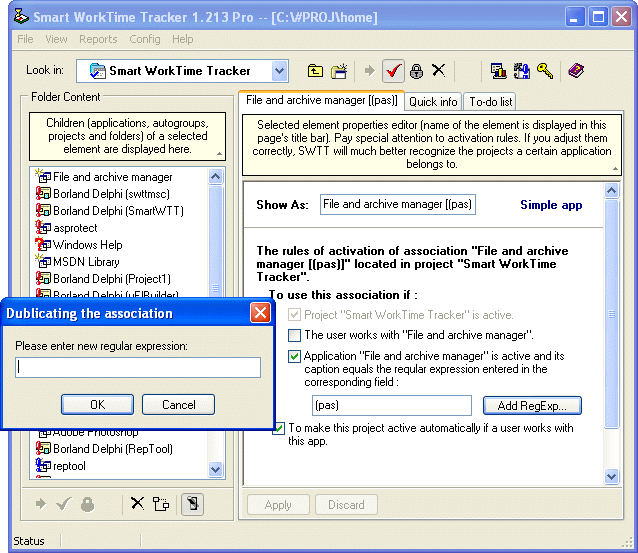Click the app icon in the title bar
Viewport: 638px width, 553px height.
coord(21,17)
